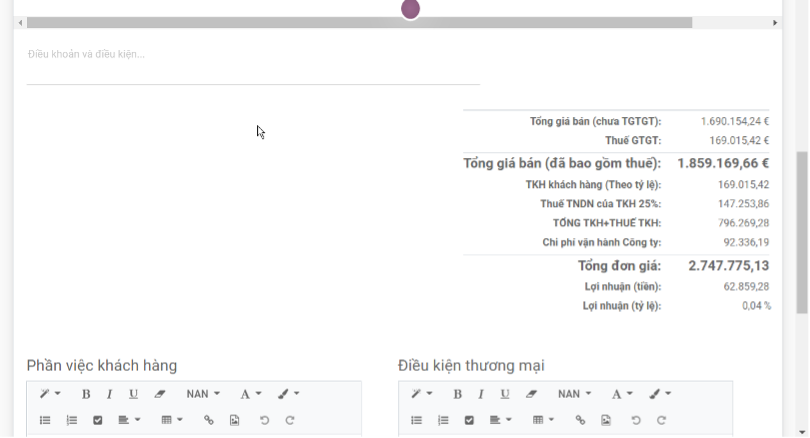Click the vertical scrollbar thumb
Viewport: 810px width, 438px height.
[x=802, y=232]
